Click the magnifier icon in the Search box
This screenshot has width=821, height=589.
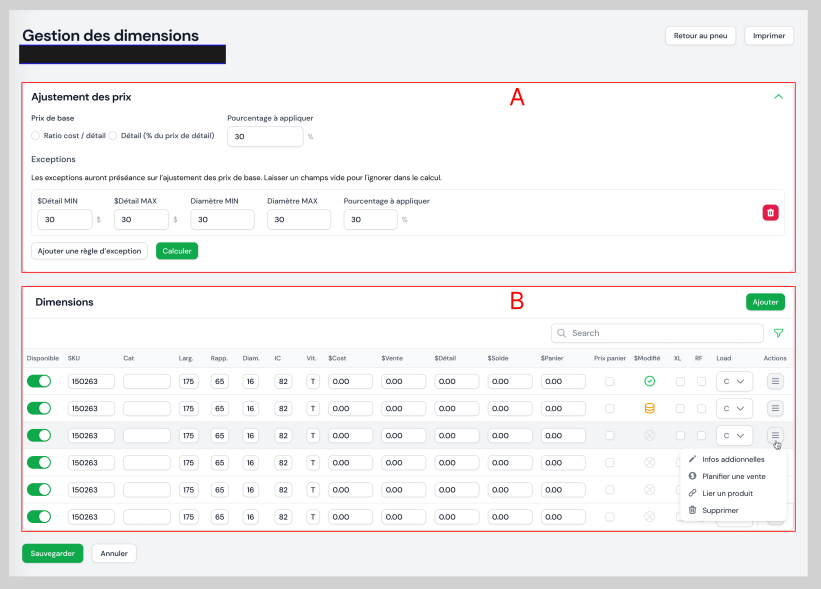coord(561,333)
